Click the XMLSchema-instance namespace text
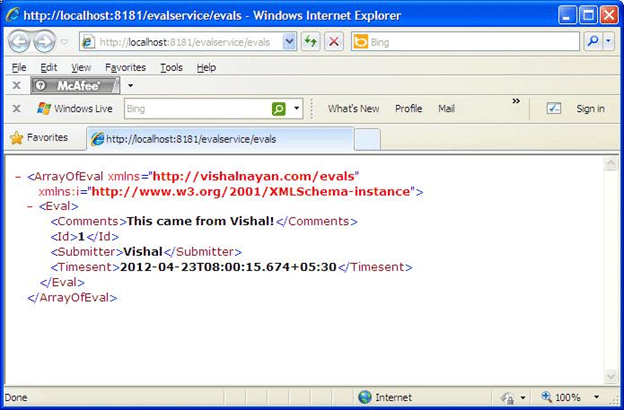The height and width of the screenshot is (410, 624). 251,191
